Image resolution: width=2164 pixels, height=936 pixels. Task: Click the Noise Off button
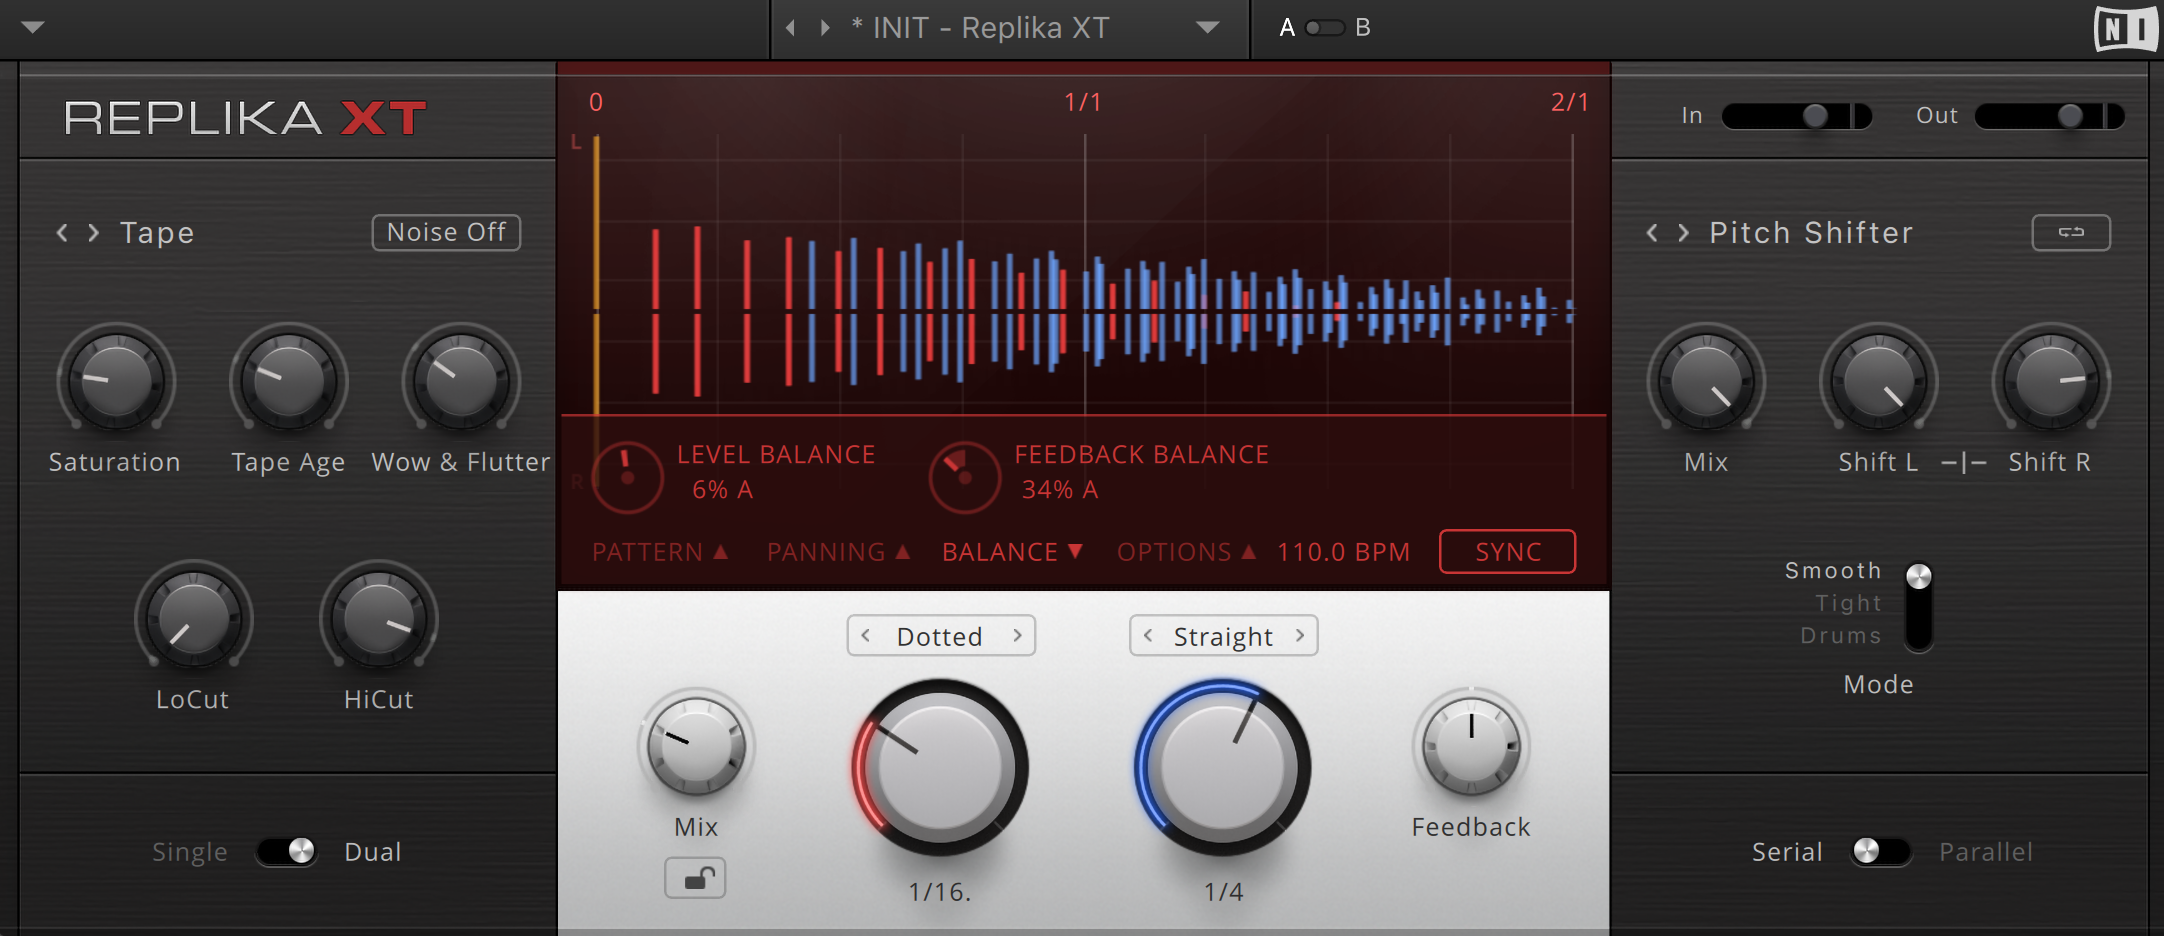tap(445, 232)
